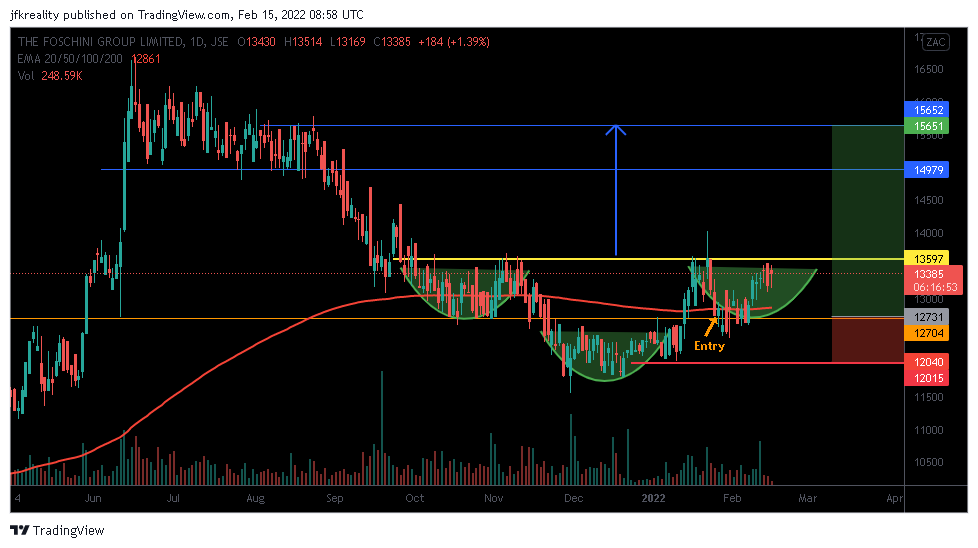
Task: Click the current price 13385 label
Action: pos(929,274)
